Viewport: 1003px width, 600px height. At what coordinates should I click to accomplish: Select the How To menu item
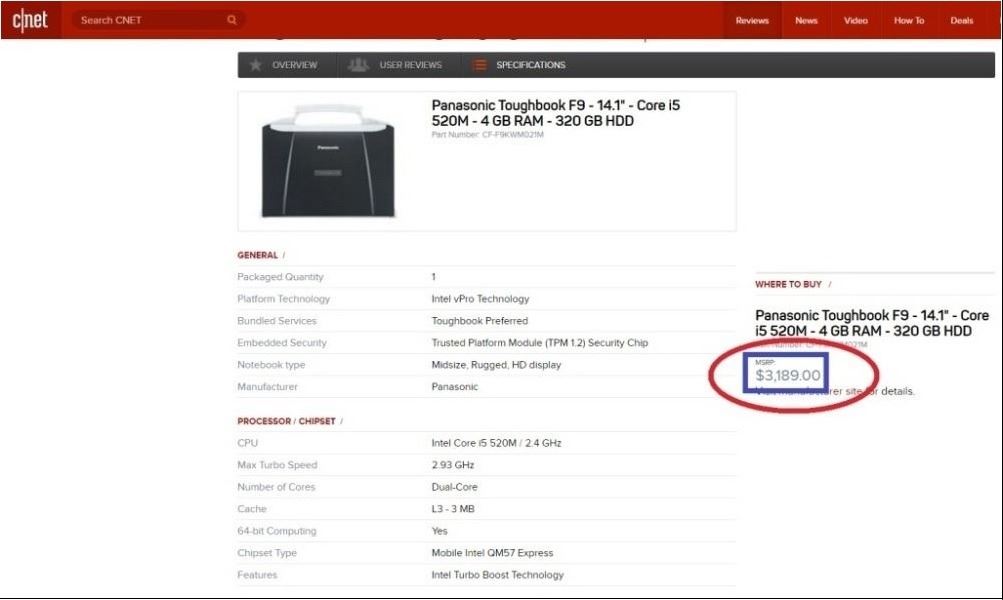point(909,21)
